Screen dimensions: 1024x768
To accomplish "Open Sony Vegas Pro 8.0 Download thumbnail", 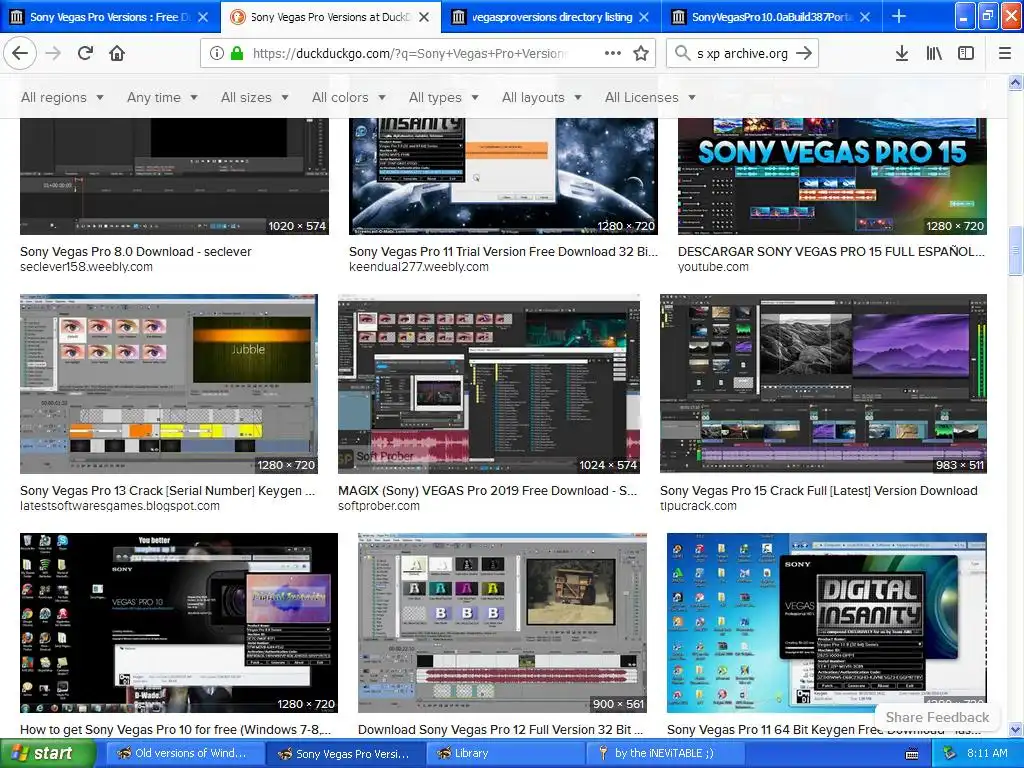I will 174,176.
